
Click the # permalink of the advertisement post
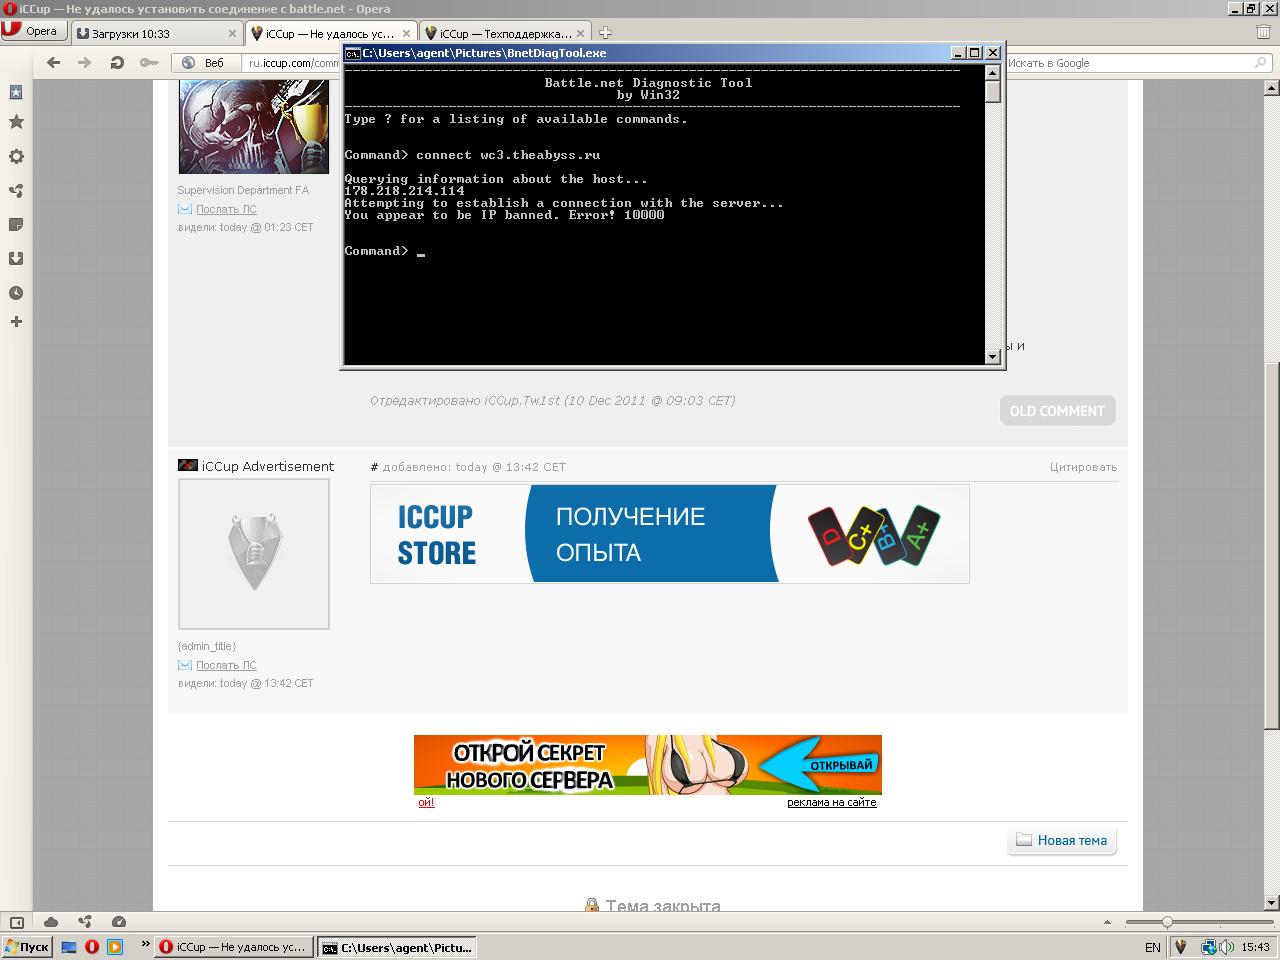(x=374, y=467)
